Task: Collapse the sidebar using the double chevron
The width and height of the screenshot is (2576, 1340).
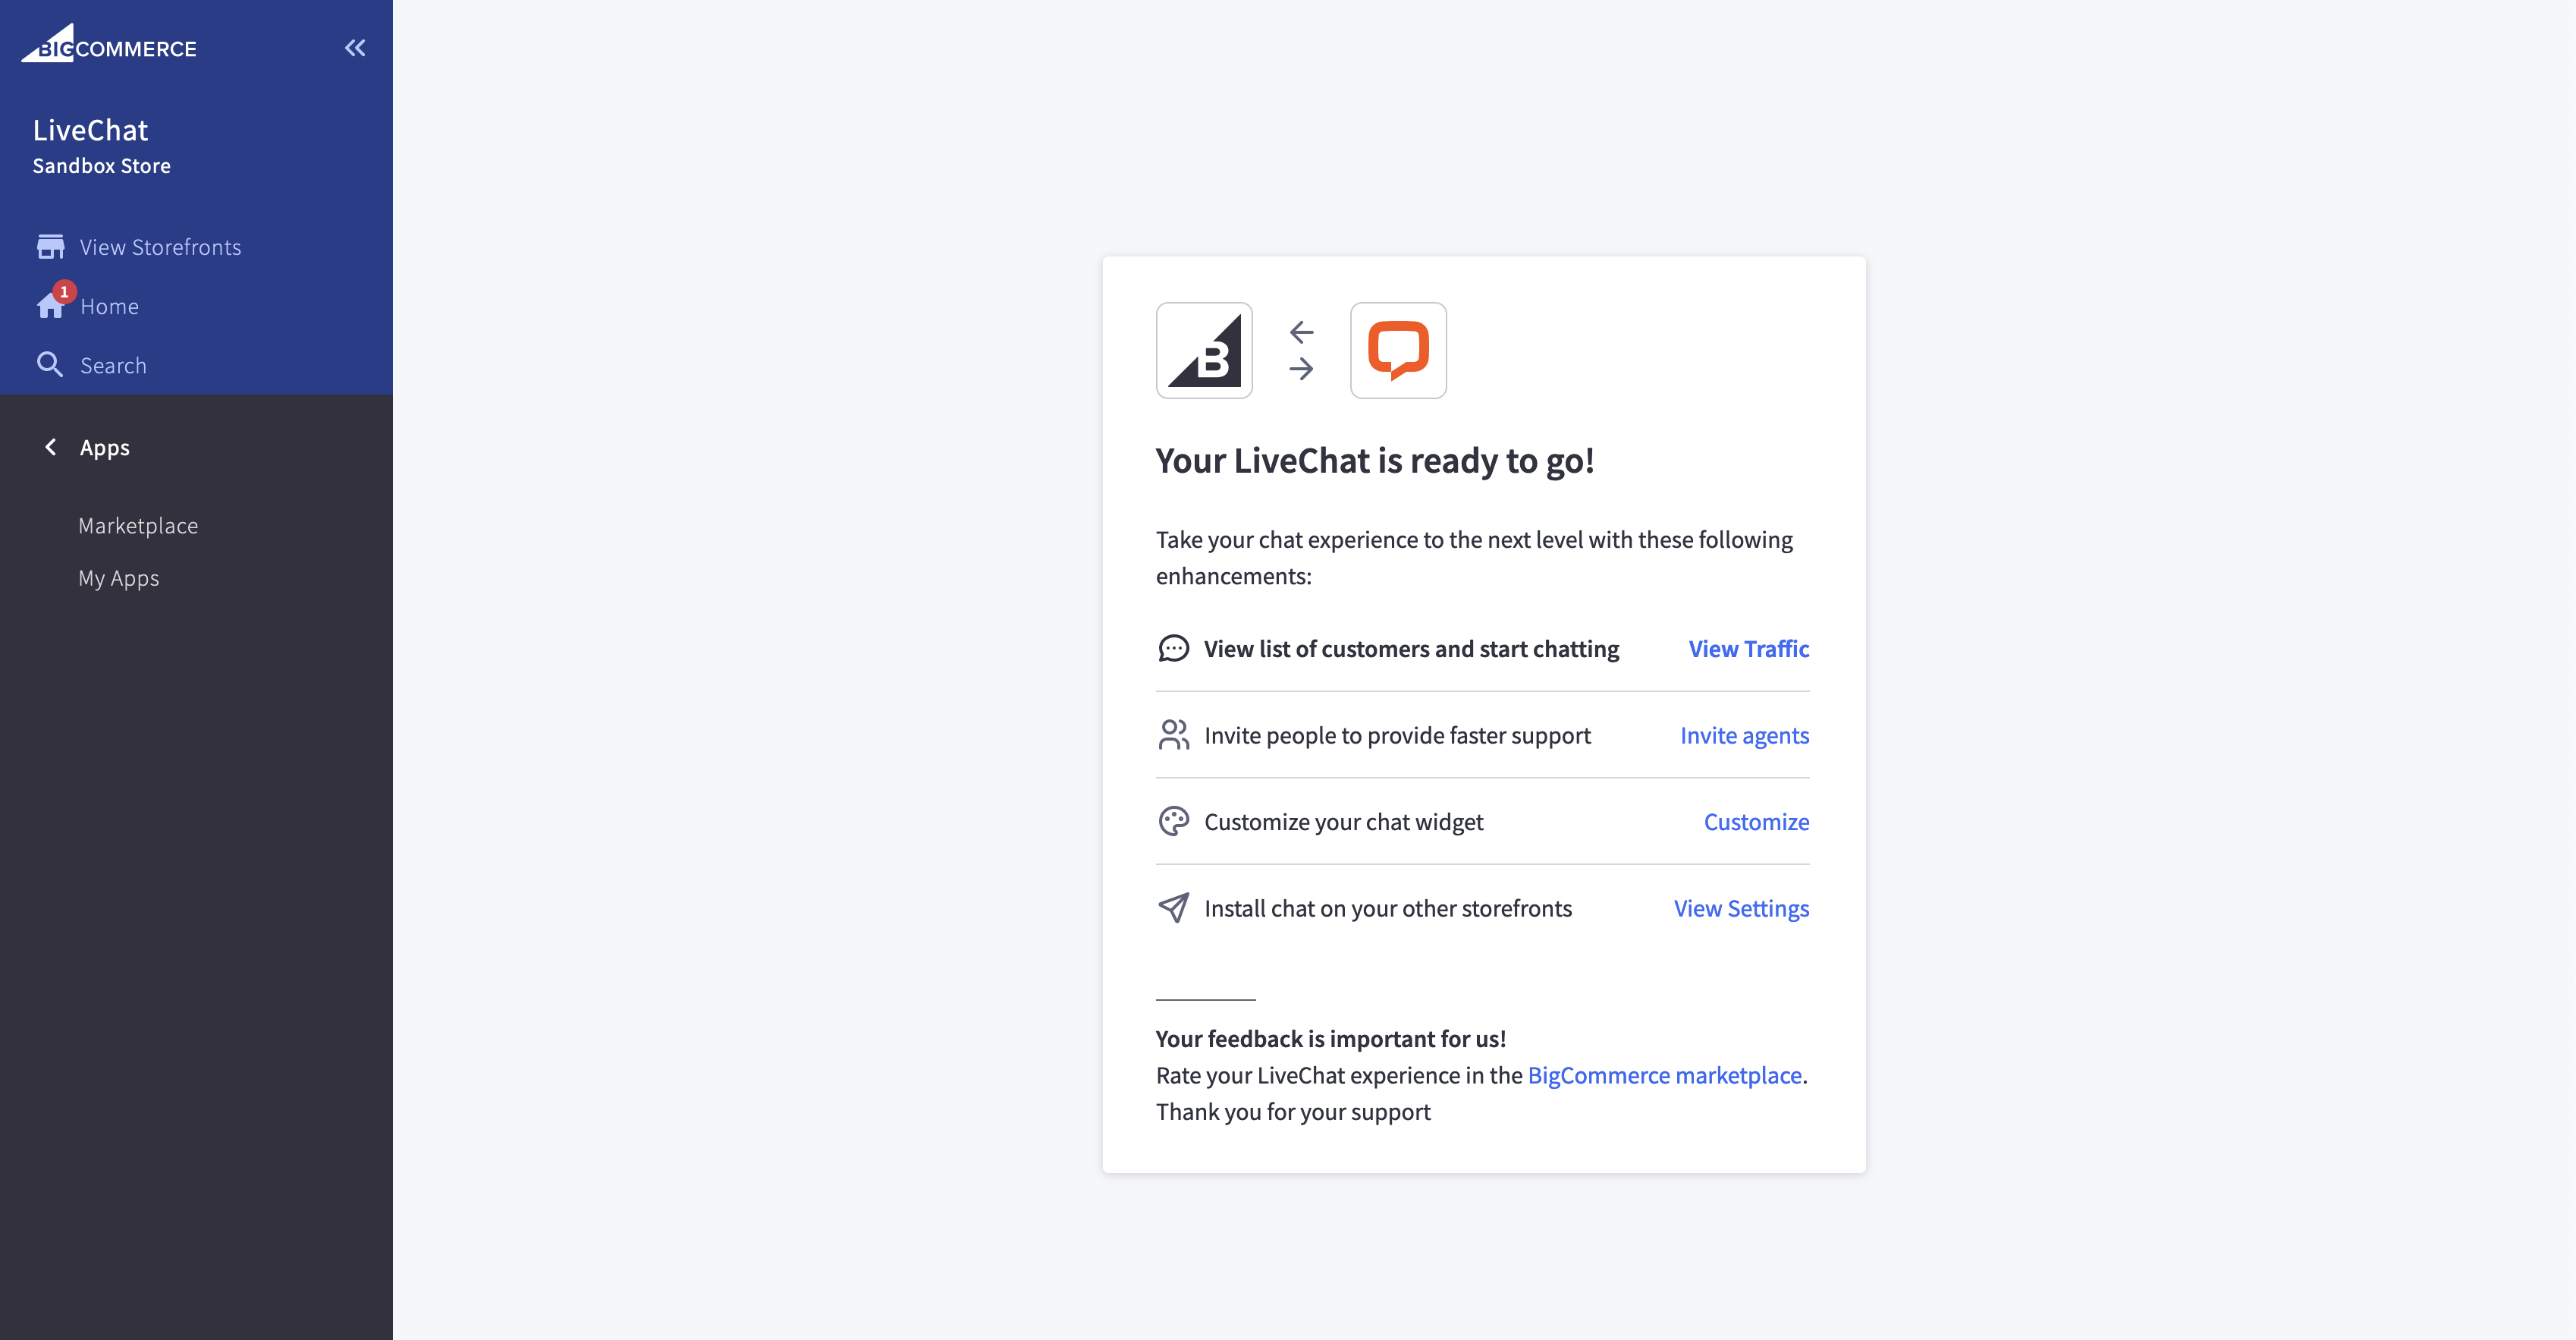Action: pyautogui.click(x=354, y=47)
